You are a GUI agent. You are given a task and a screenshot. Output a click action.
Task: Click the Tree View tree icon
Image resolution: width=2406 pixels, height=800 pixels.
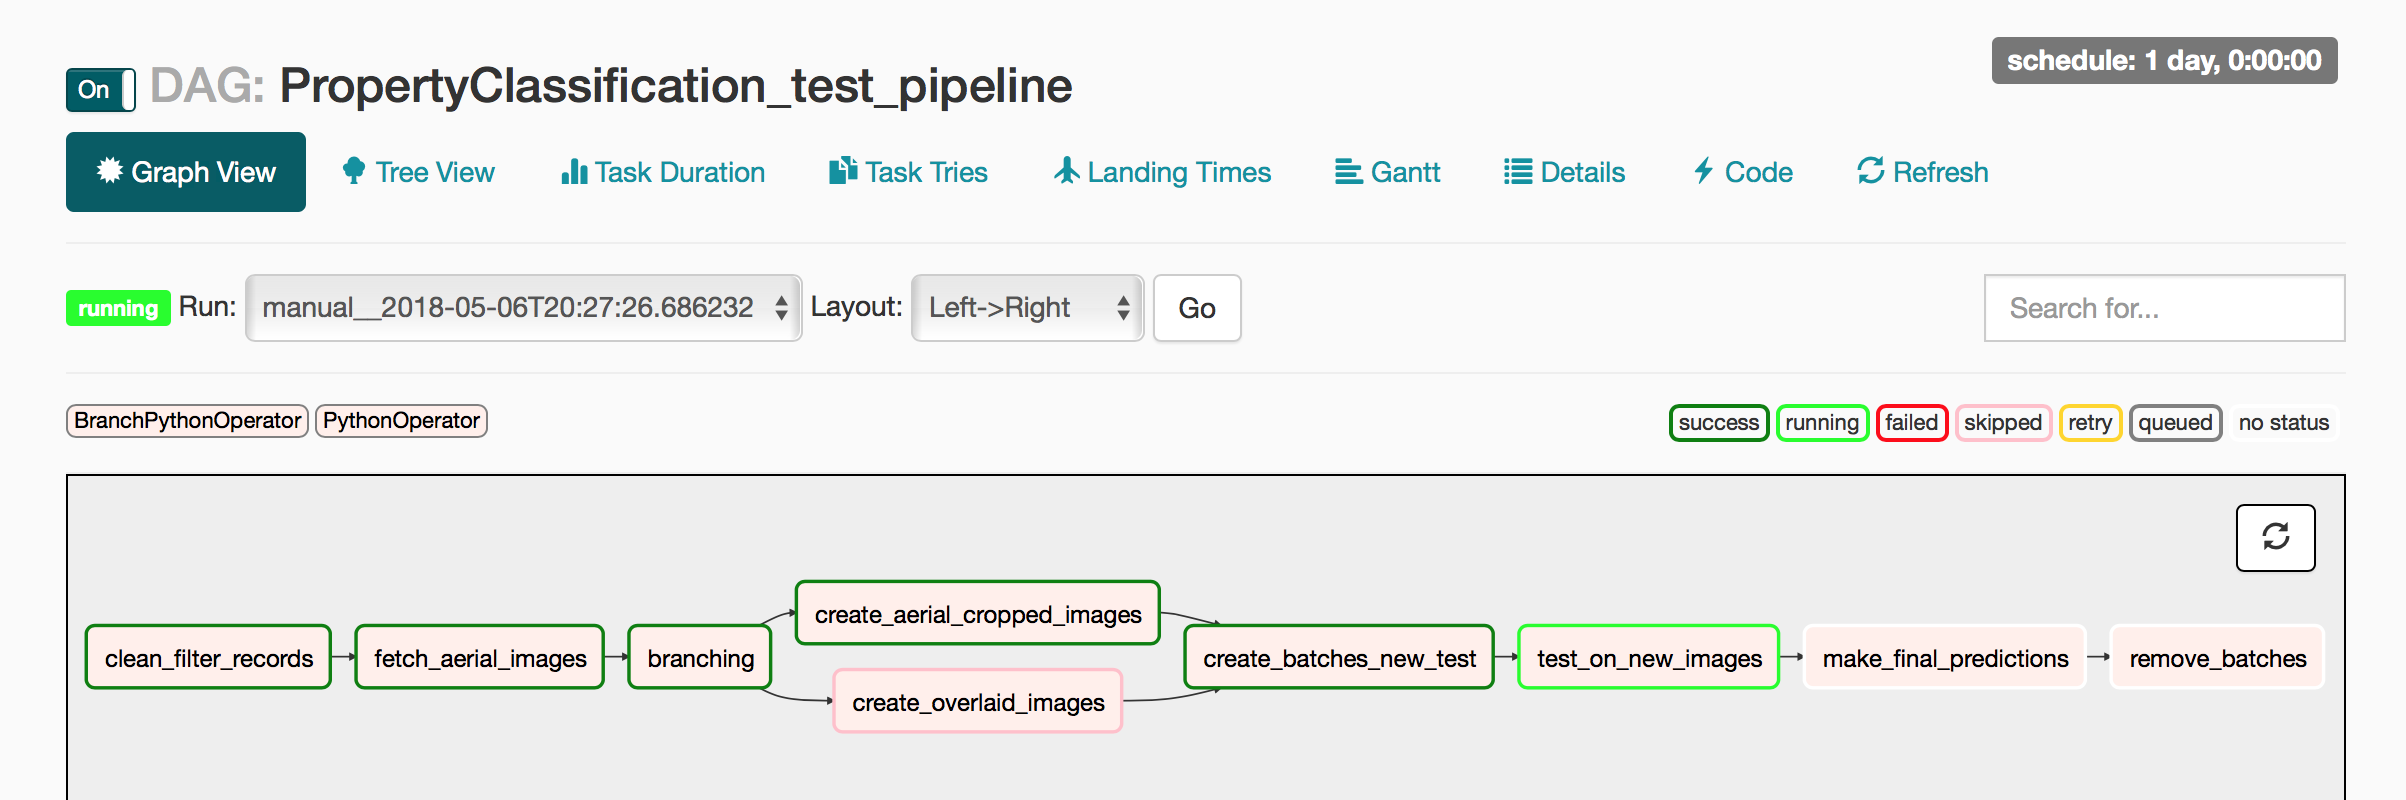point(353,171)
